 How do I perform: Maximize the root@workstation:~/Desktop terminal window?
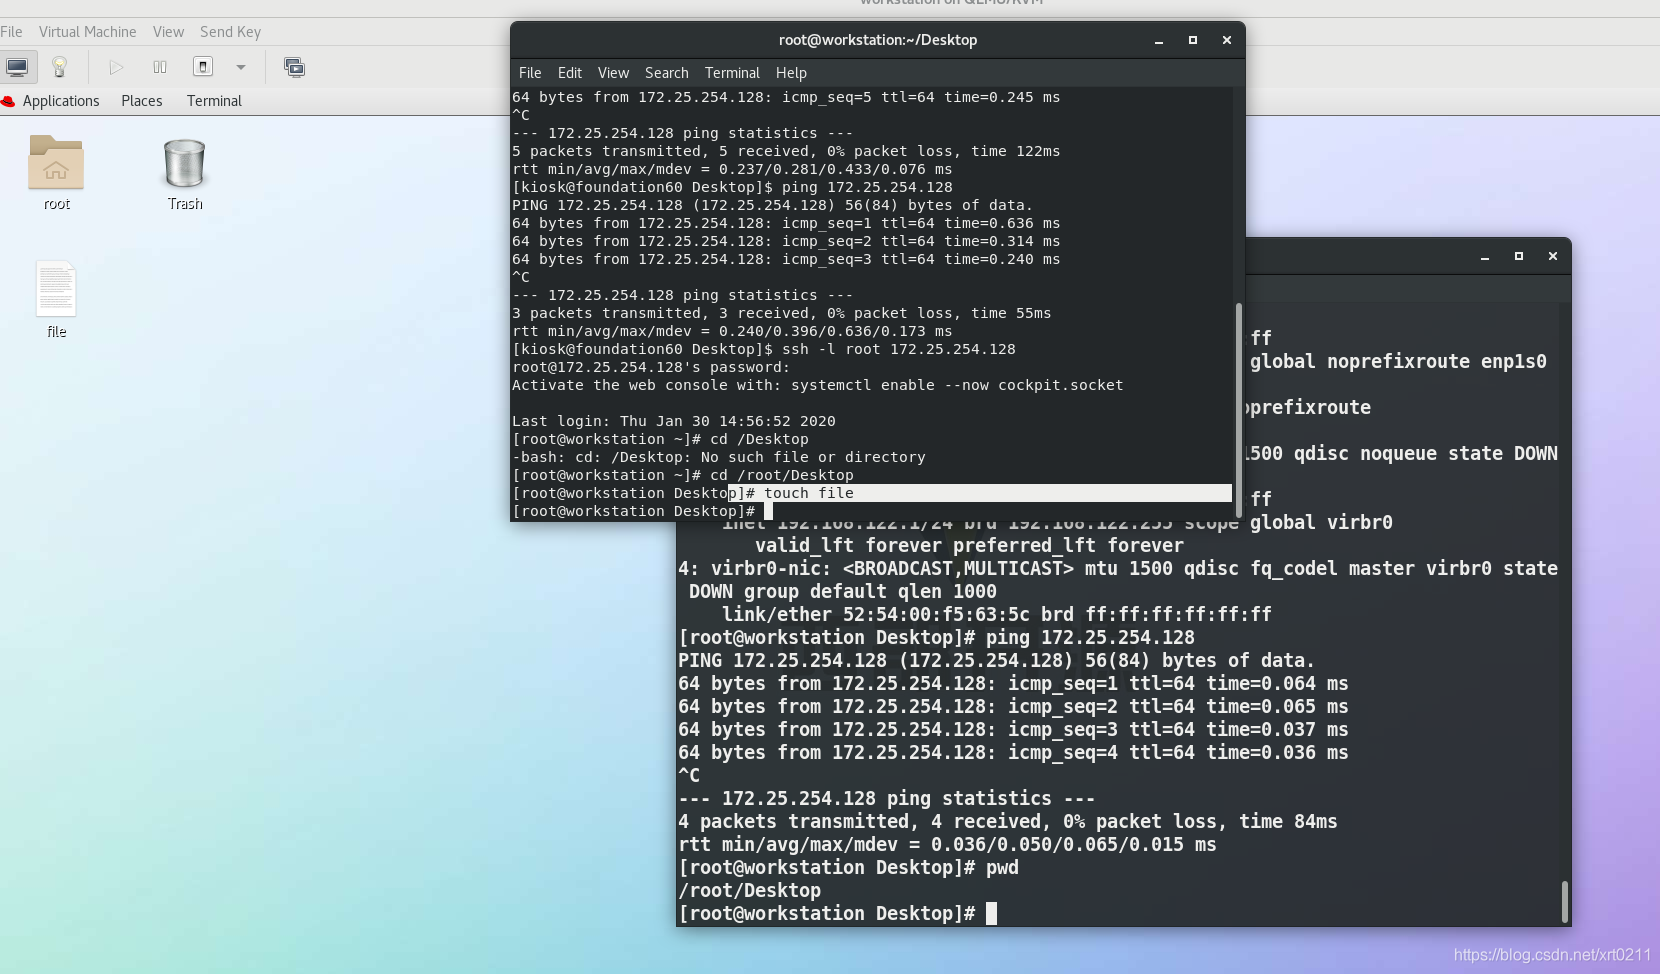1192,40
